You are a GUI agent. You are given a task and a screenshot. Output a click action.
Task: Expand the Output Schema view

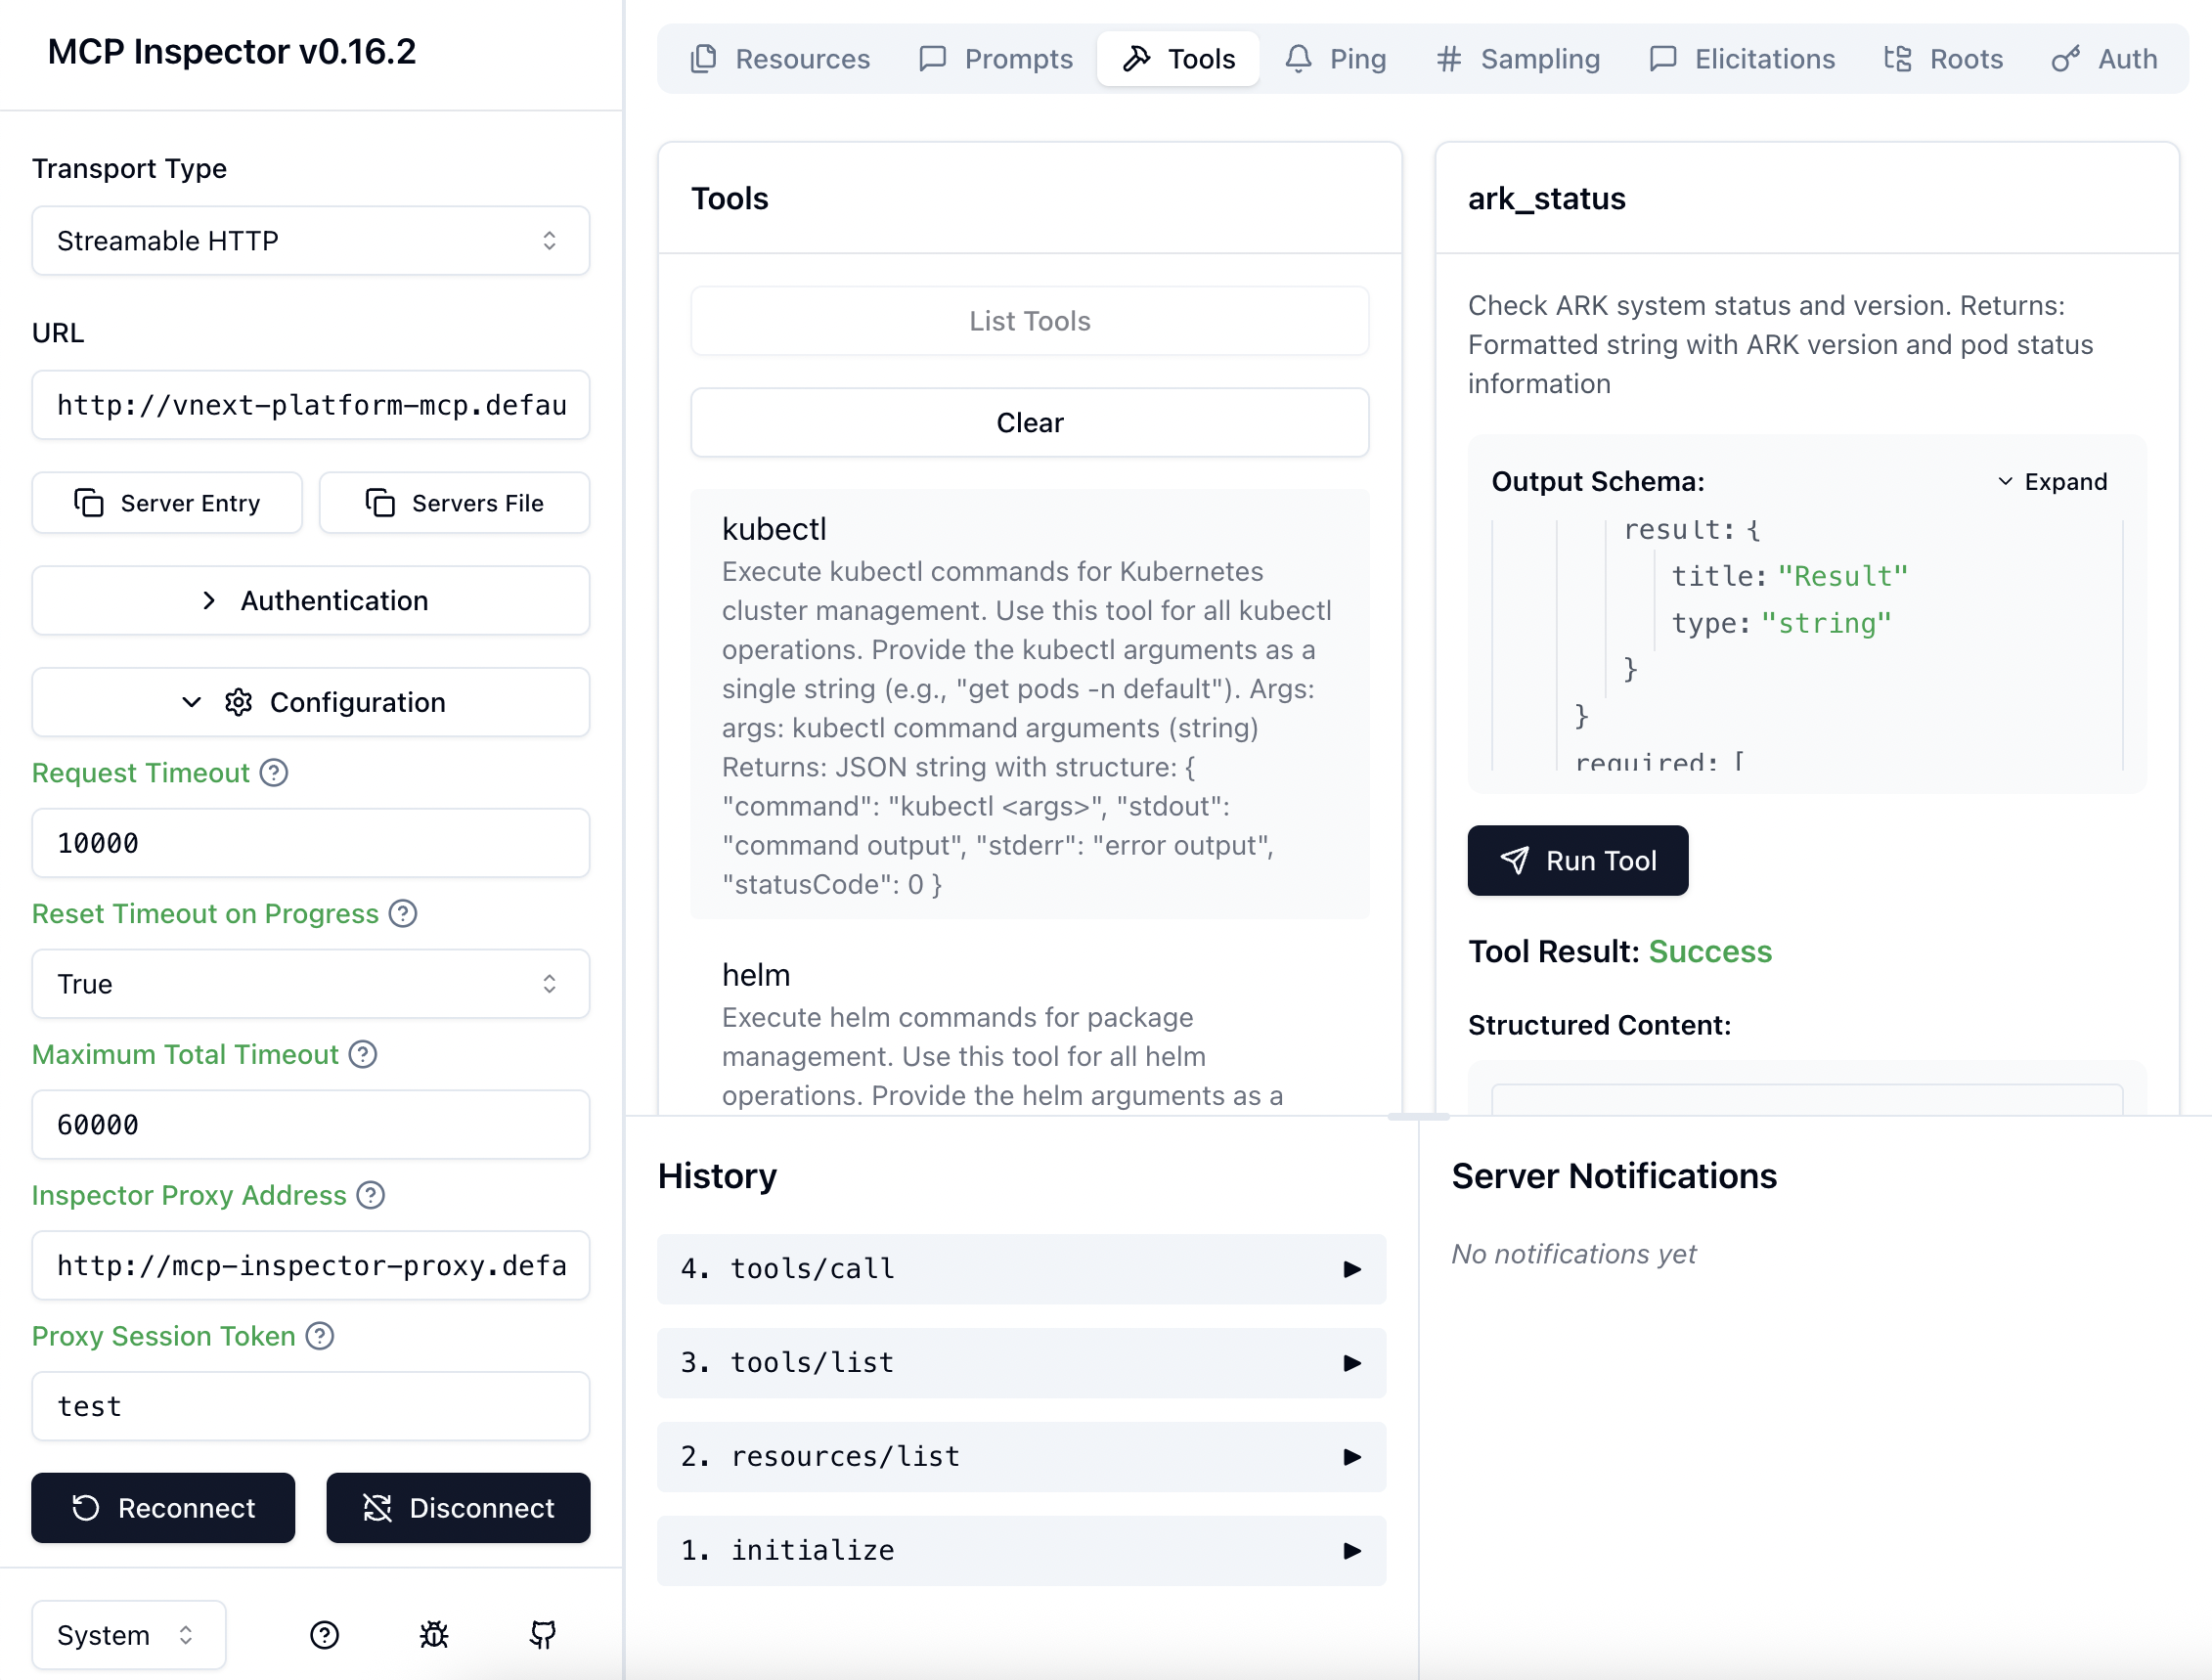pos(2052,482)
